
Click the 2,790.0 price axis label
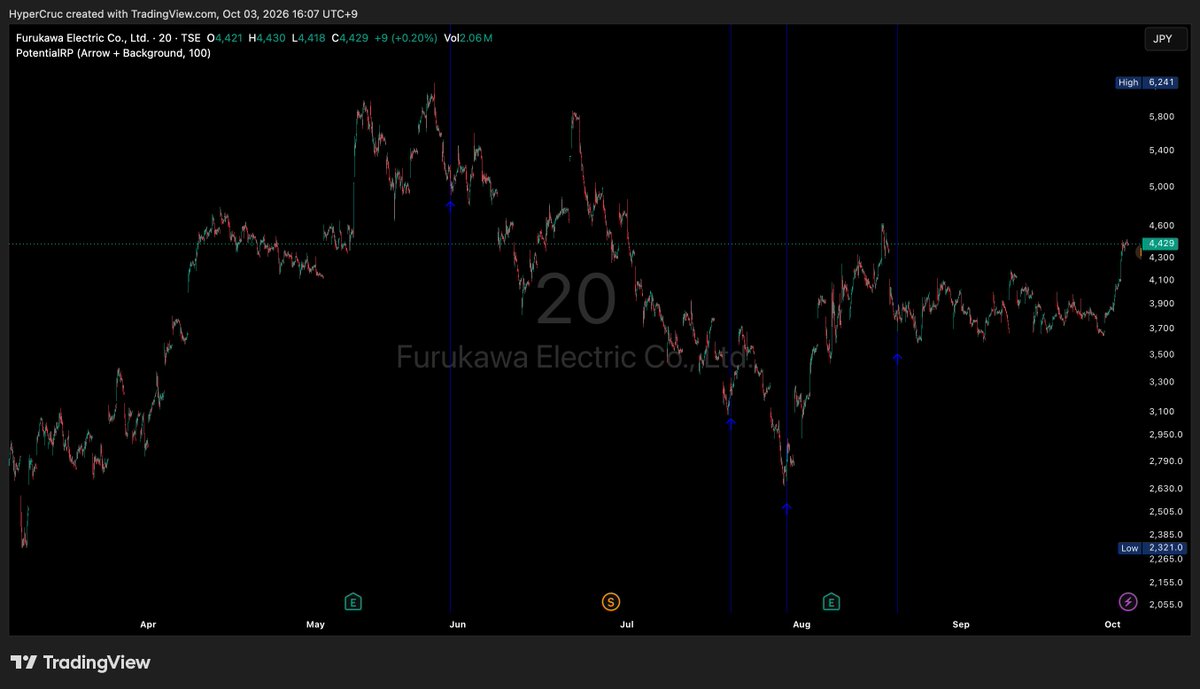(x=1165, y=461)
